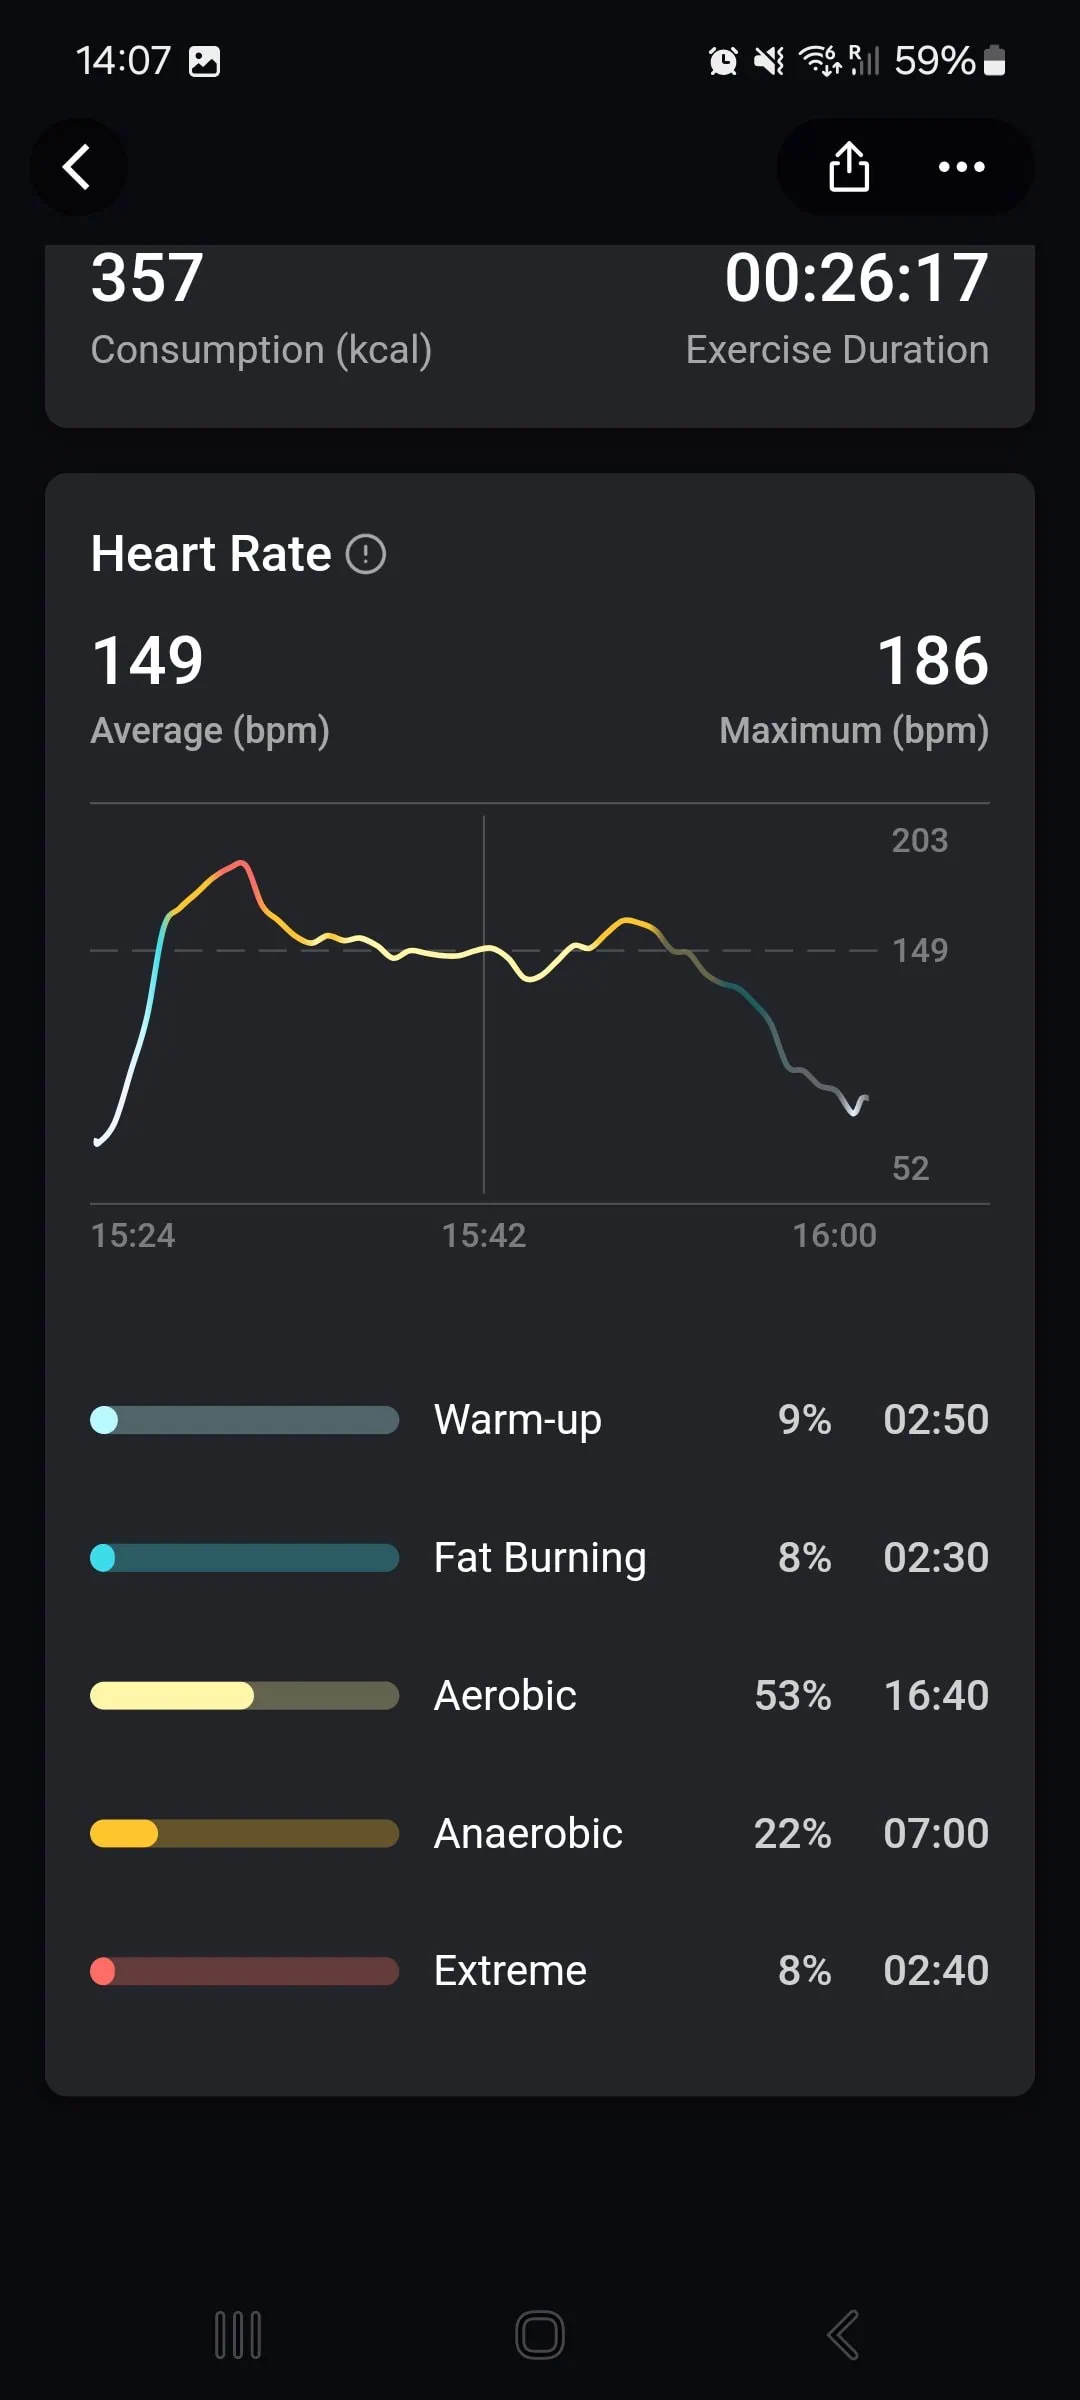Tap the Extreme zone red bar
The height and width of the screenshot is (2400, 1080).
pyautogui.click(x=245, y=1971)
